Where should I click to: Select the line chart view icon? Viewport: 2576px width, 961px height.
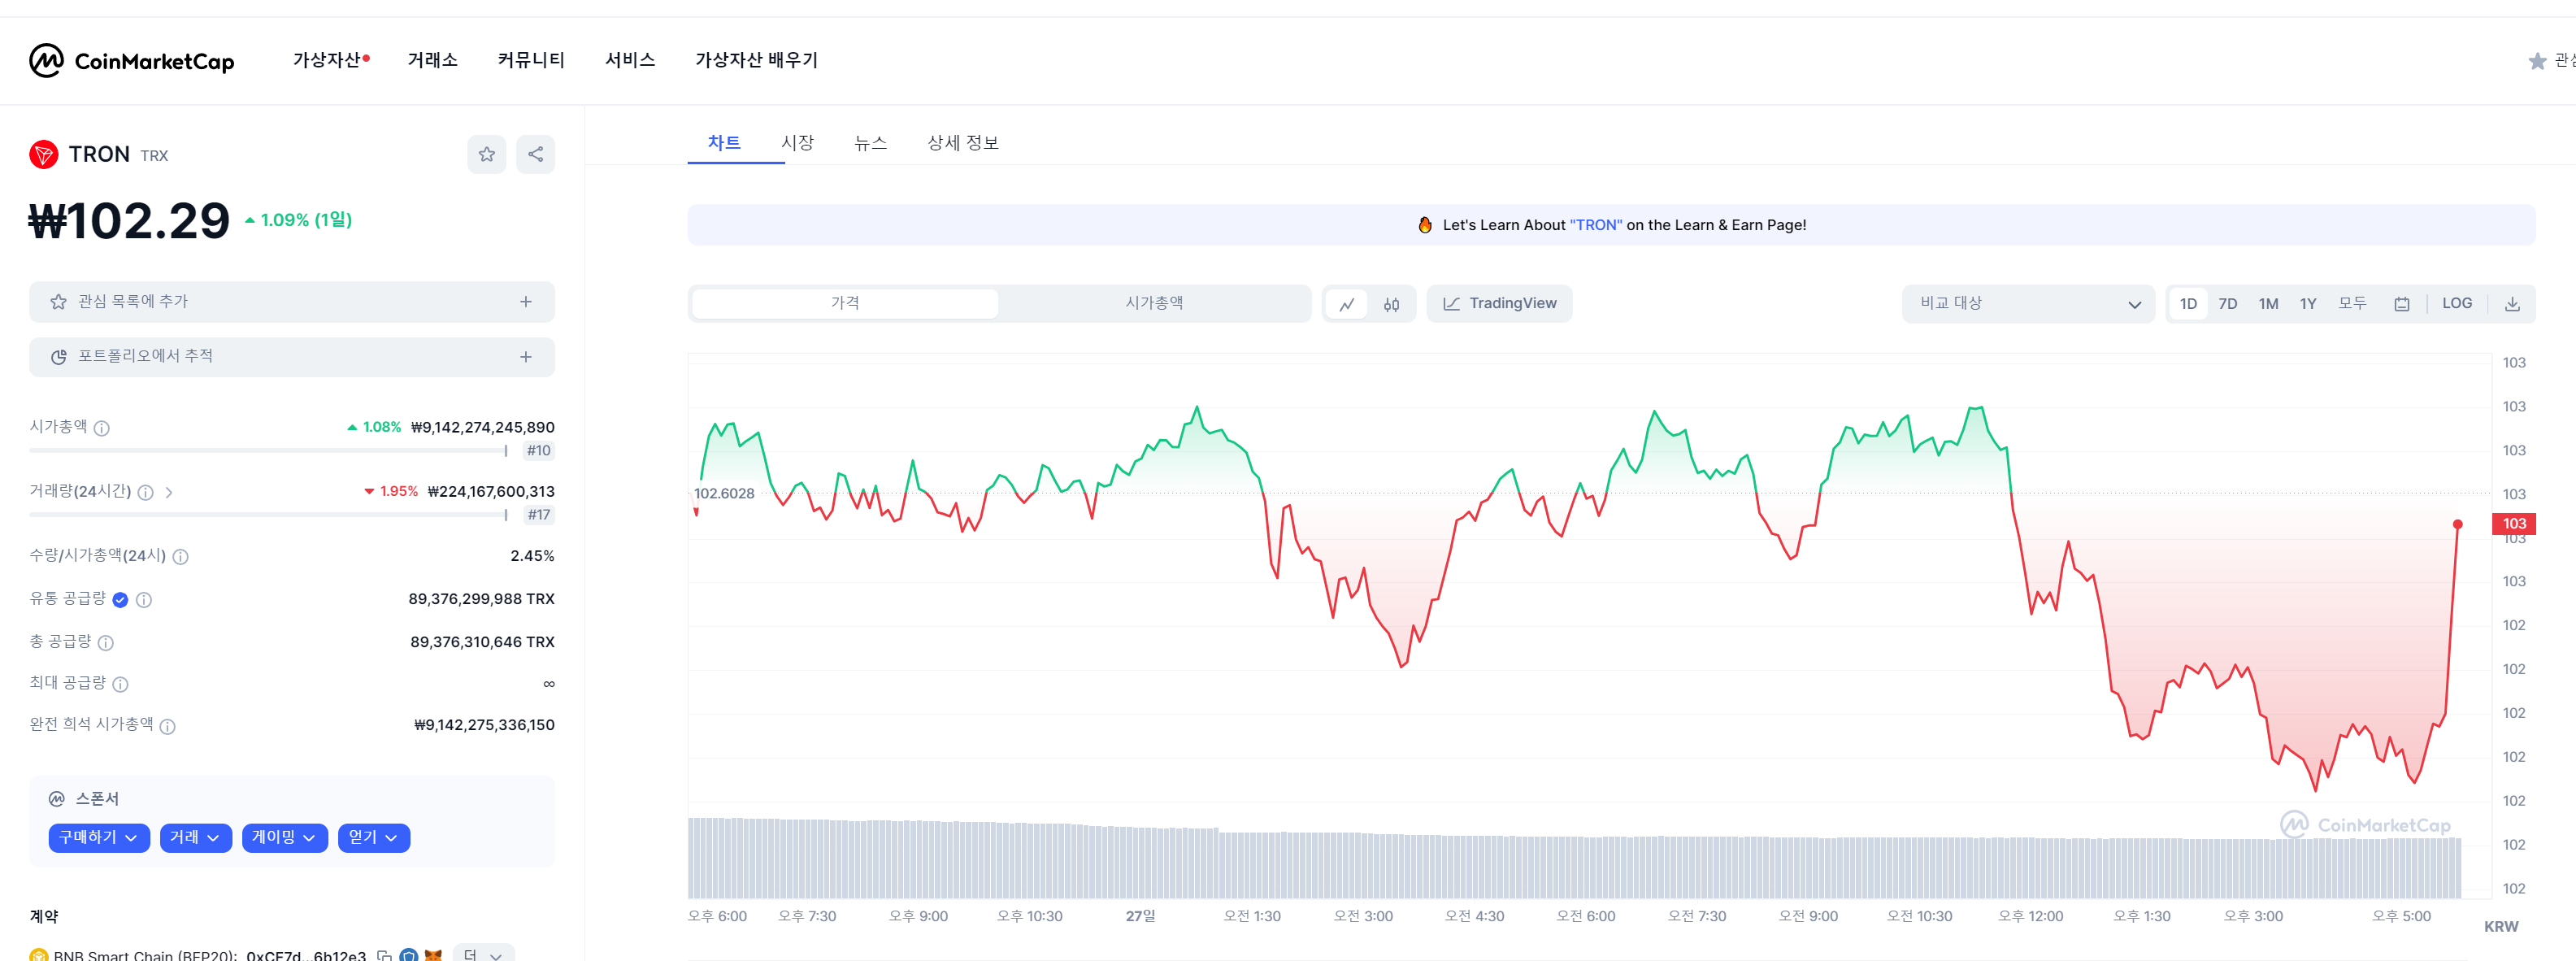1347,304
